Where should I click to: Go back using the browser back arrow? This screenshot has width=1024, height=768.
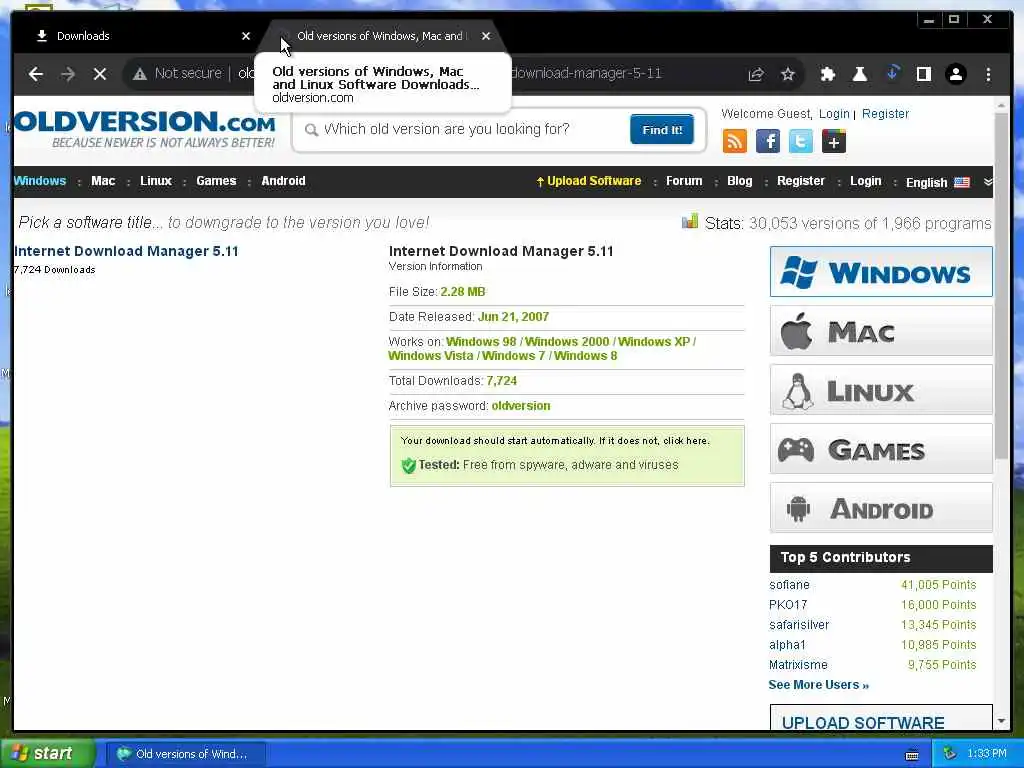(36, 74)
